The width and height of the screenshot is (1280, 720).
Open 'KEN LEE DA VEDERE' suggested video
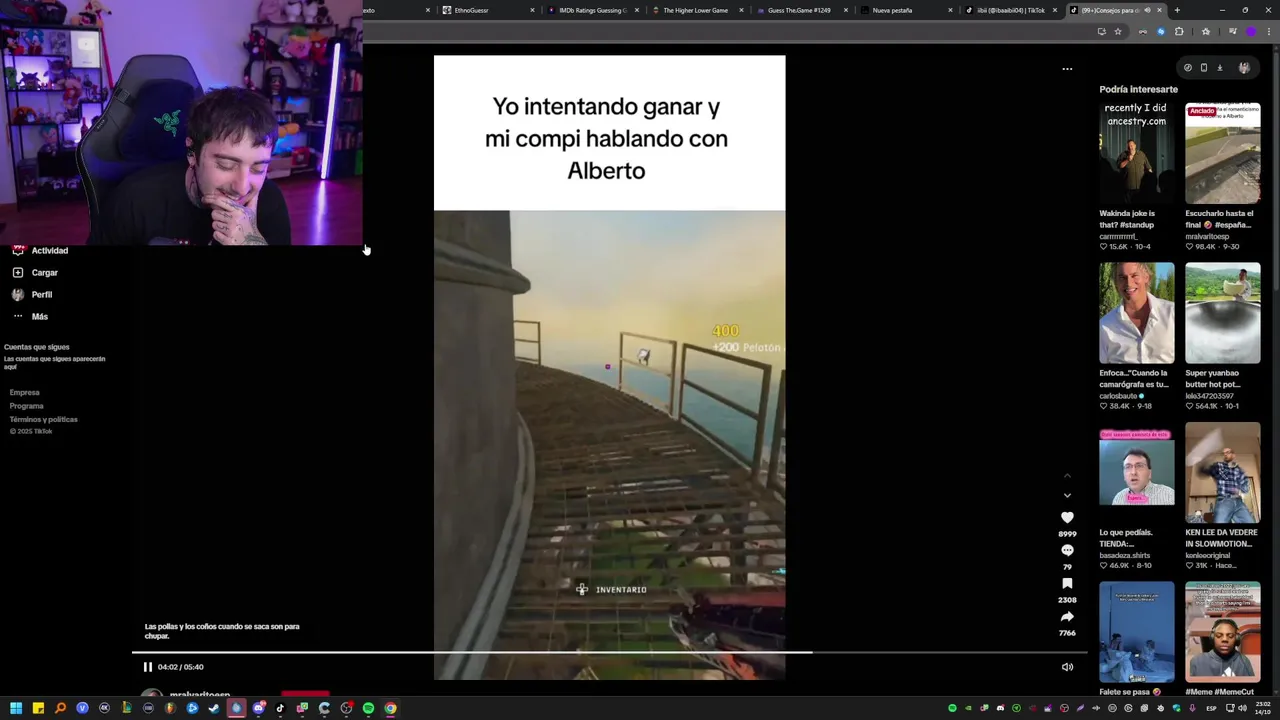1223,473
